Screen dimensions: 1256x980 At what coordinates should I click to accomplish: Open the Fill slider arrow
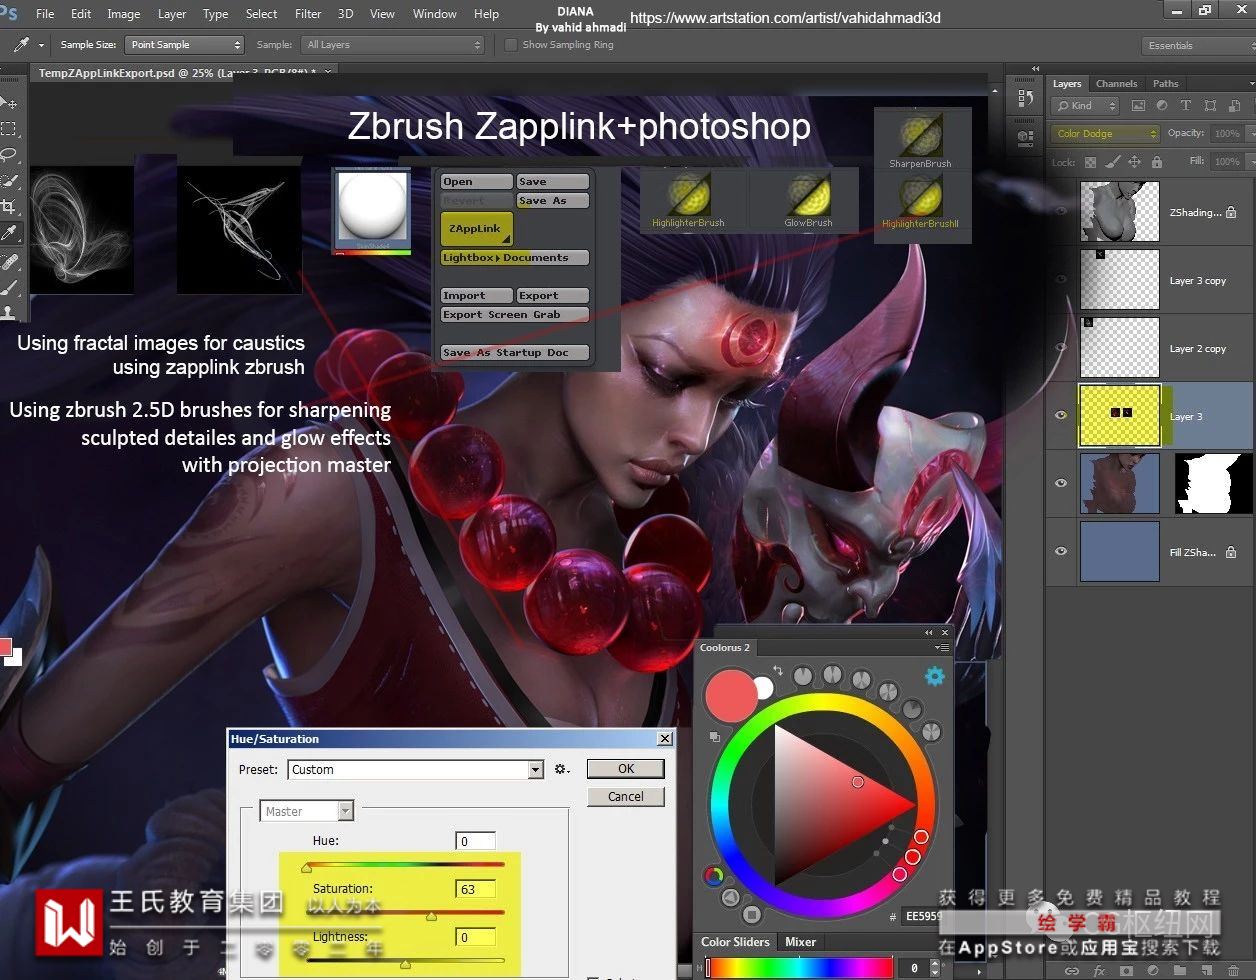tap(1250, 161)
